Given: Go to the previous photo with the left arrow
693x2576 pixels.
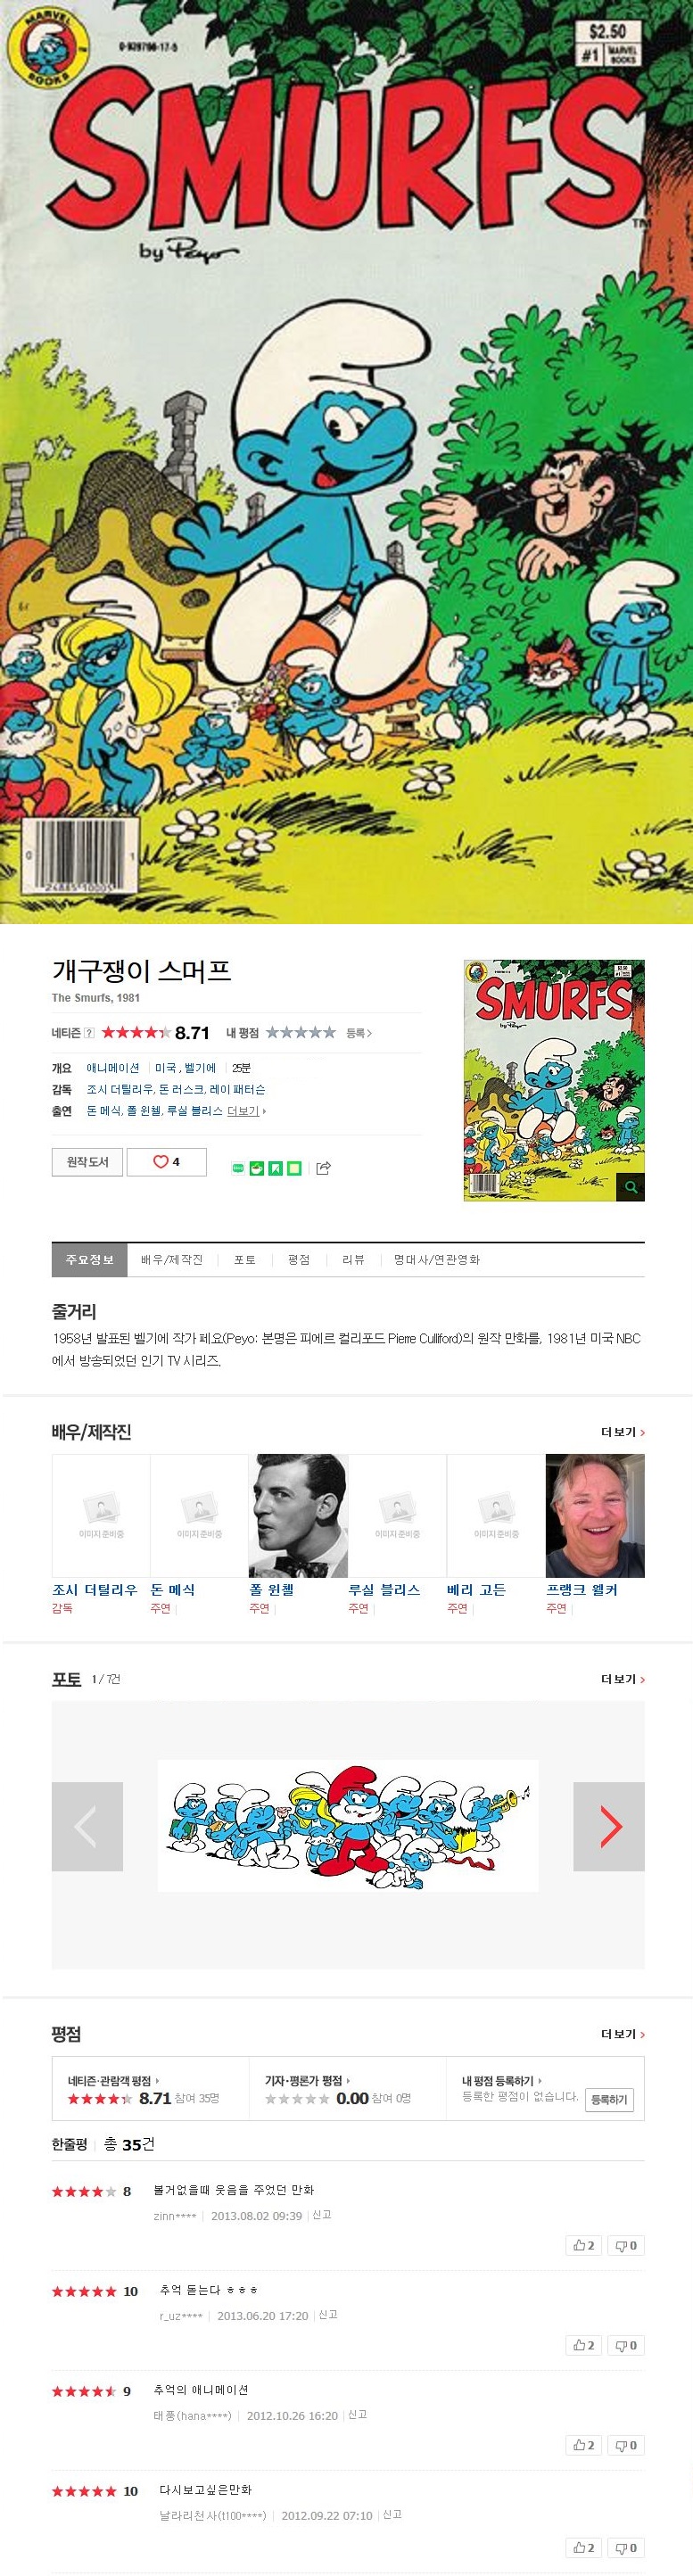Looking at the screenshot, I should pyautogui.click(x=87, y=1826).
